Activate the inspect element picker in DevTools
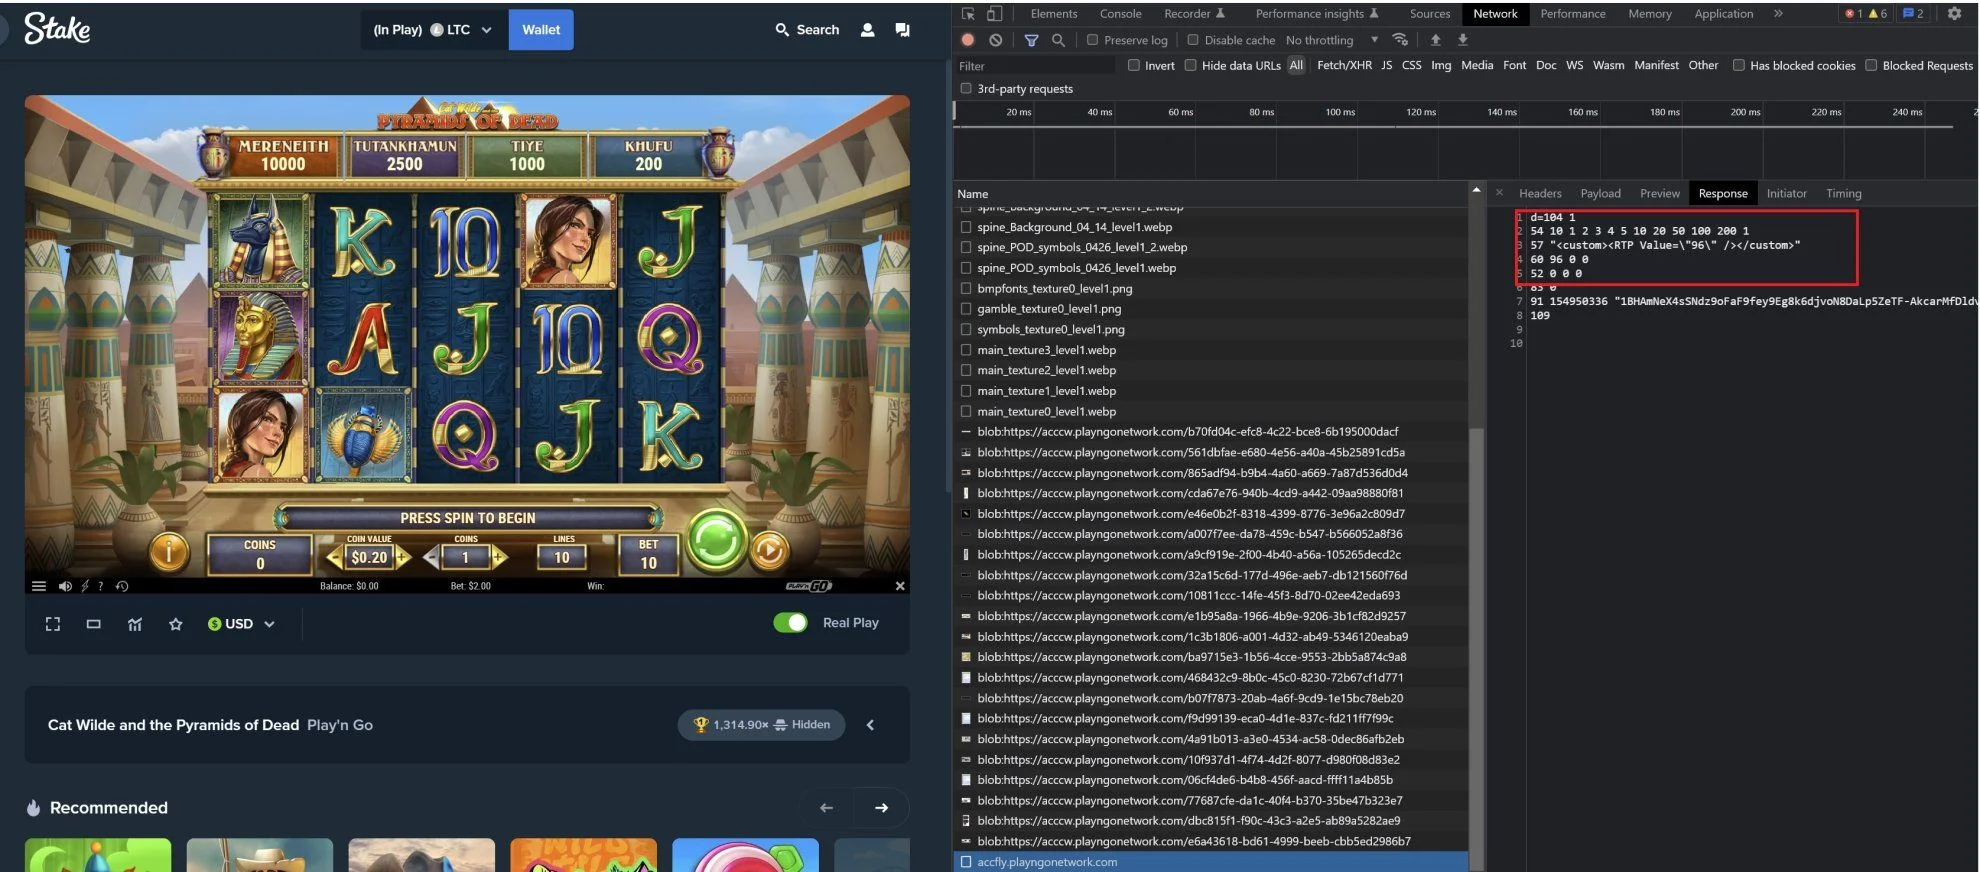 [x=968, y=14]
